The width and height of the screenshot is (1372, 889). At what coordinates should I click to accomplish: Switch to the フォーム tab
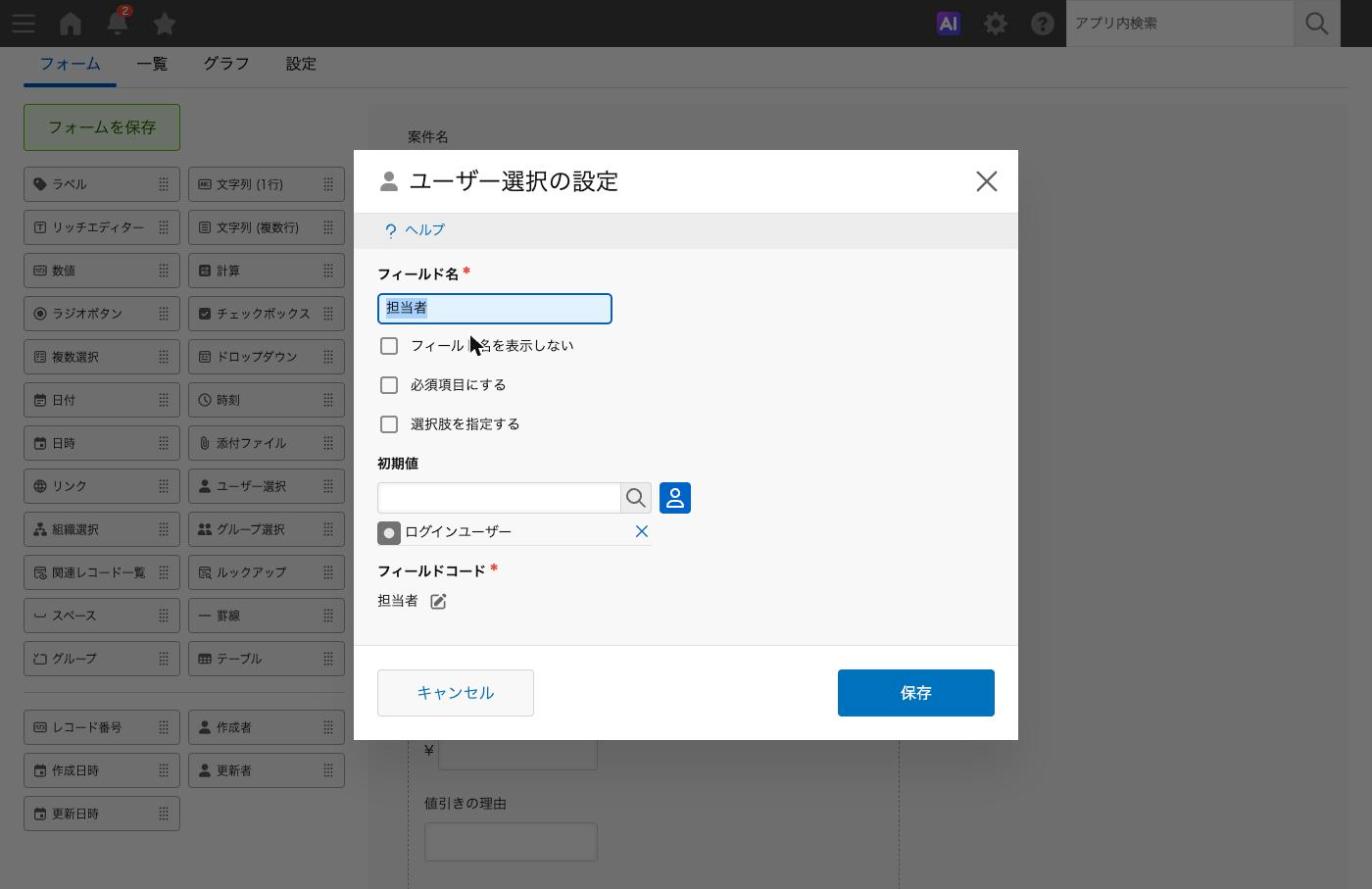70,64
